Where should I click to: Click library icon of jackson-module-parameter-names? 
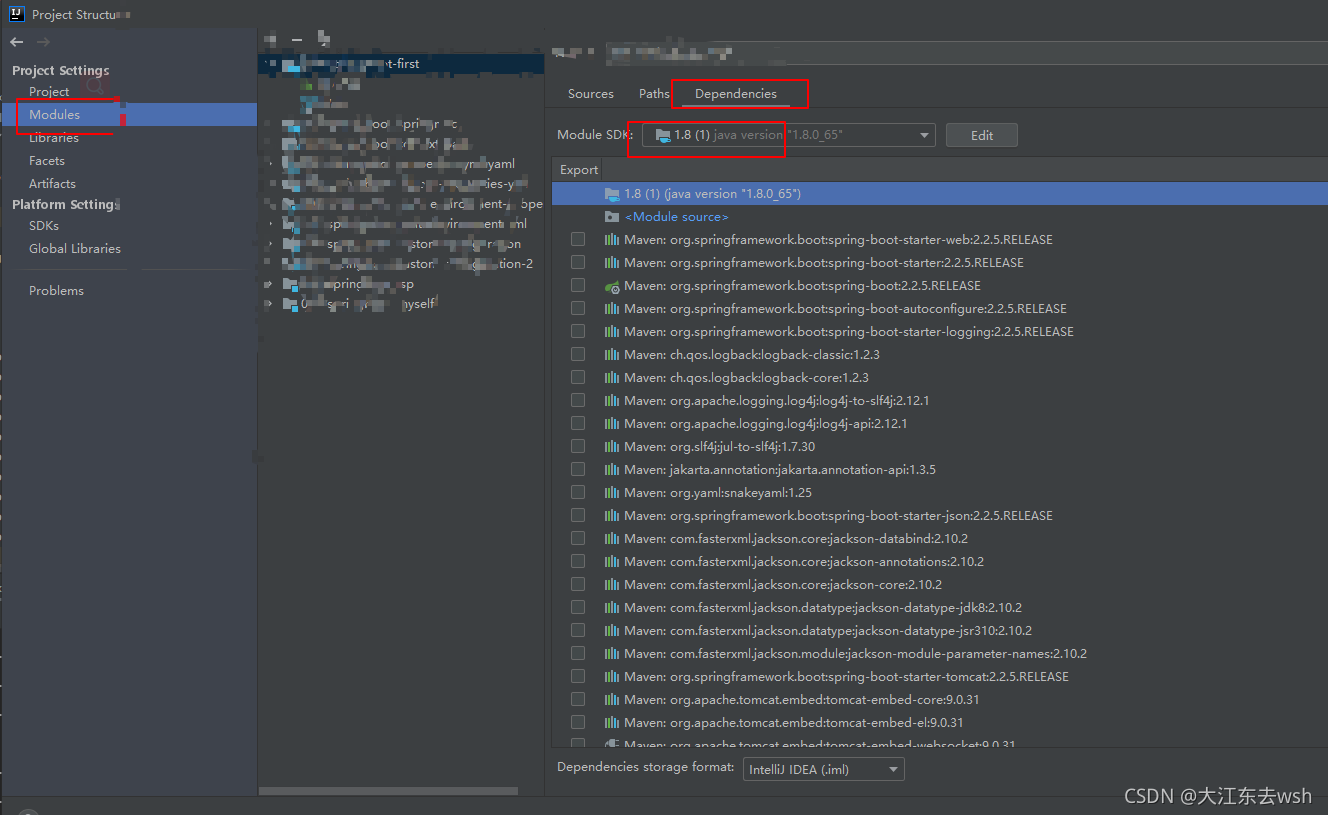coord(612,654)
